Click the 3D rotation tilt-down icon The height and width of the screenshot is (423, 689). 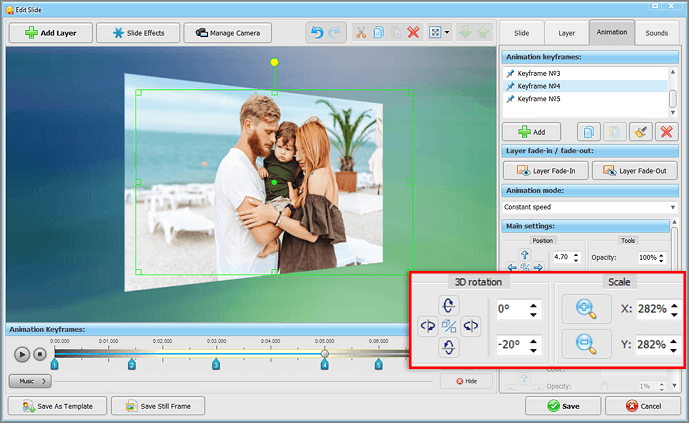point(449,347)
